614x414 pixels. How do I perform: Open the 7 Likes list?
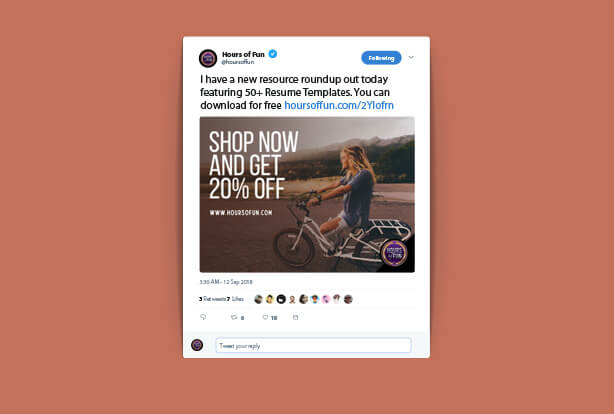pos(235,299)
